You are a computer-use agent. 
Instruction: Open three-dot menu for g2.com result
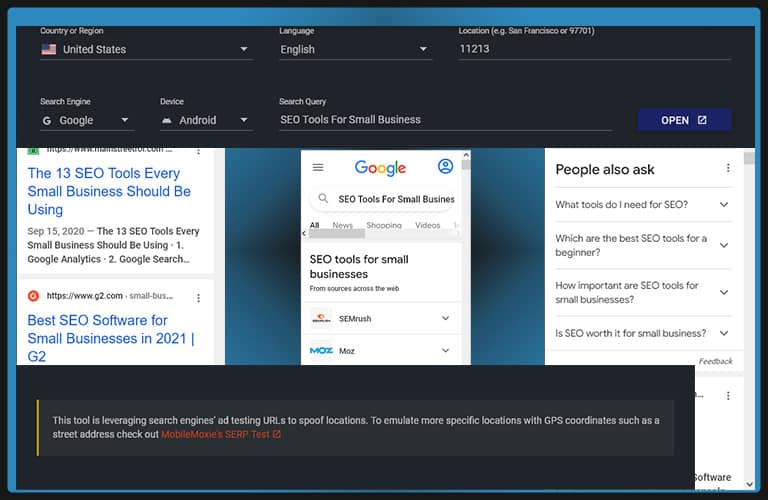click(x=198, y=298)
